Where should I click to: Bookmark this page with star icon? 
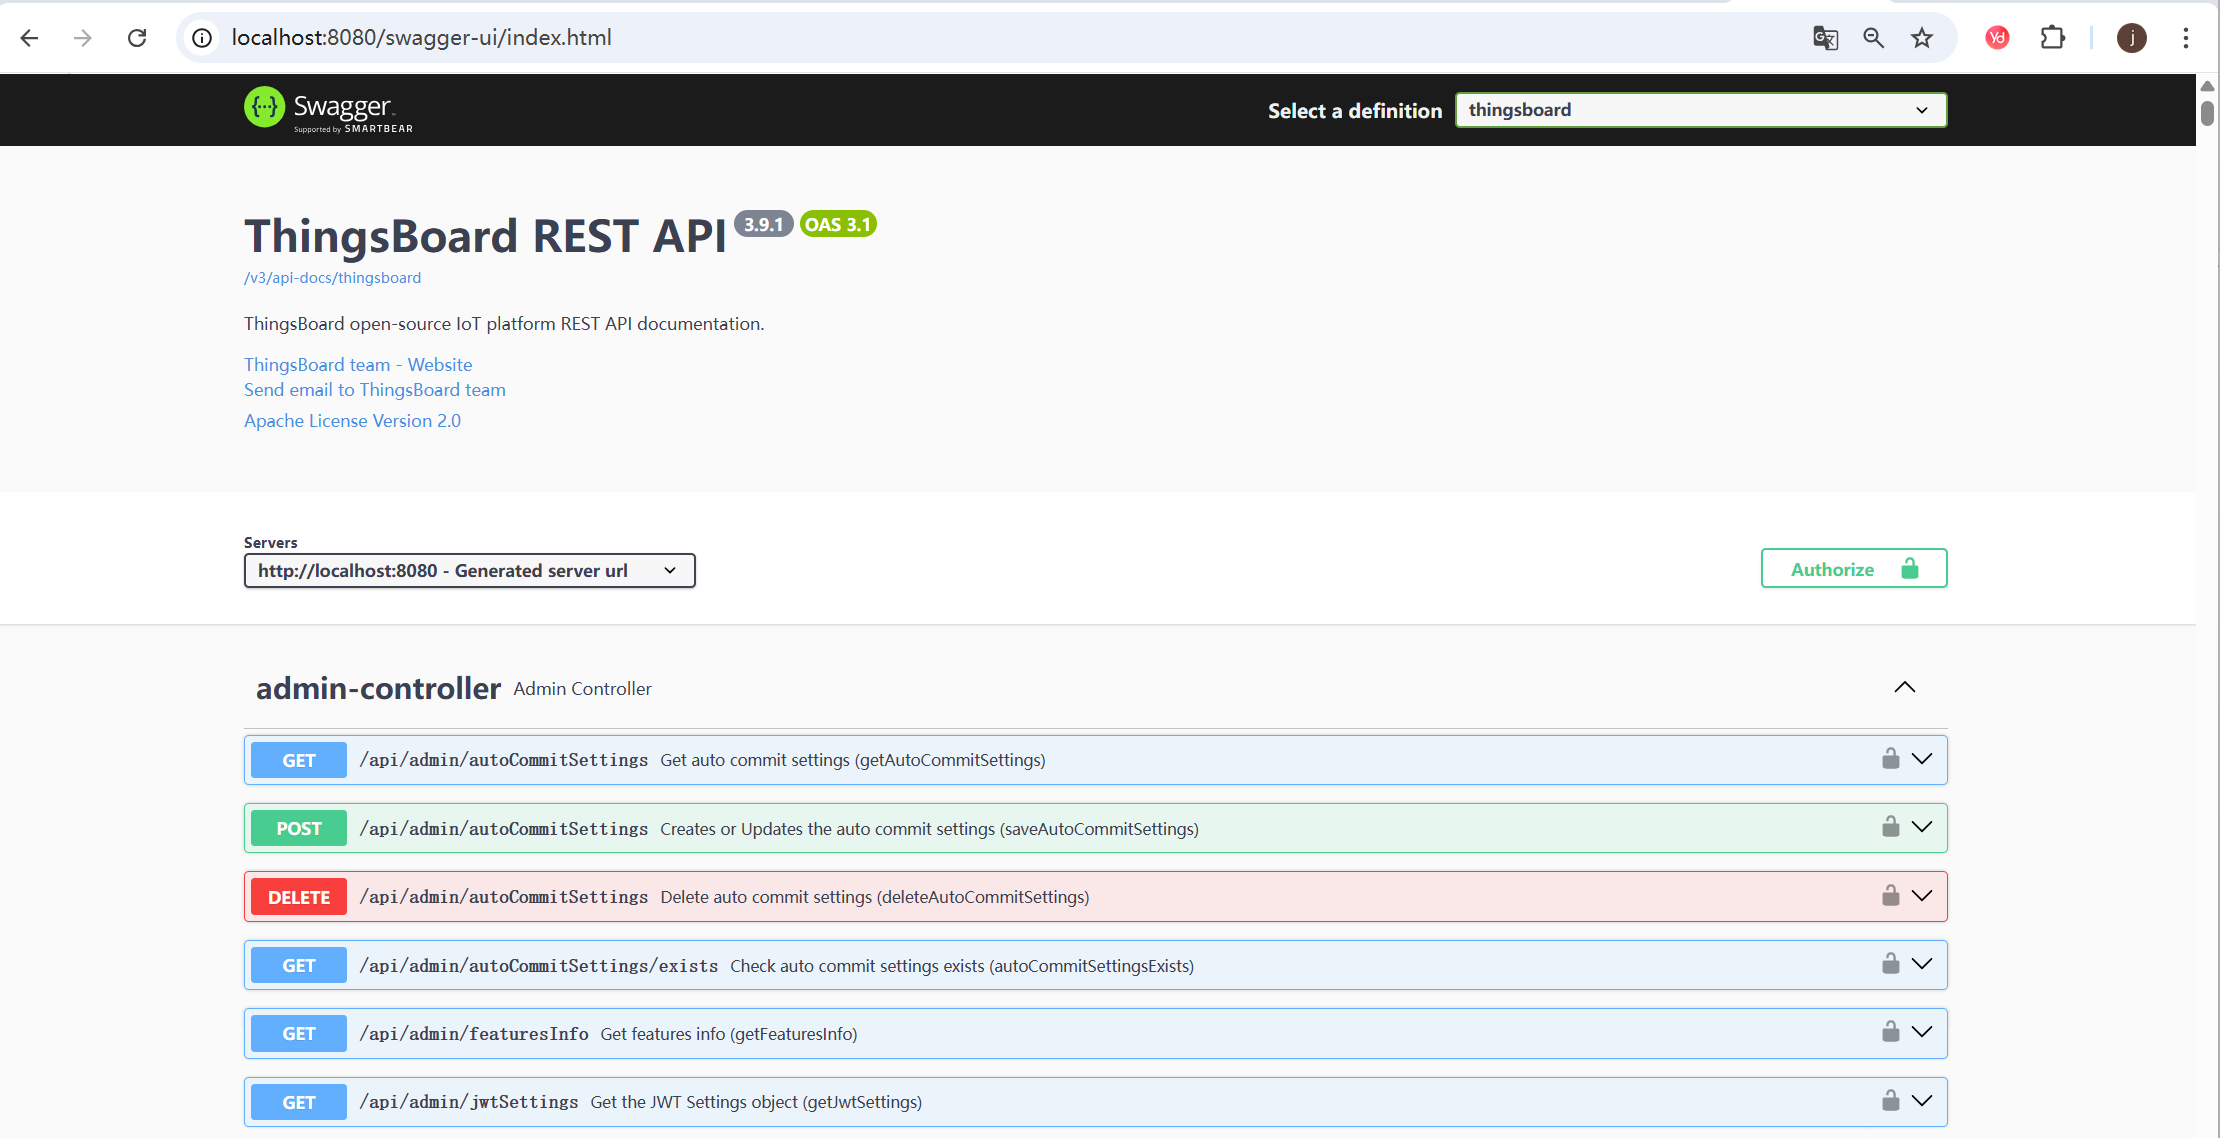pos(1922,38)
